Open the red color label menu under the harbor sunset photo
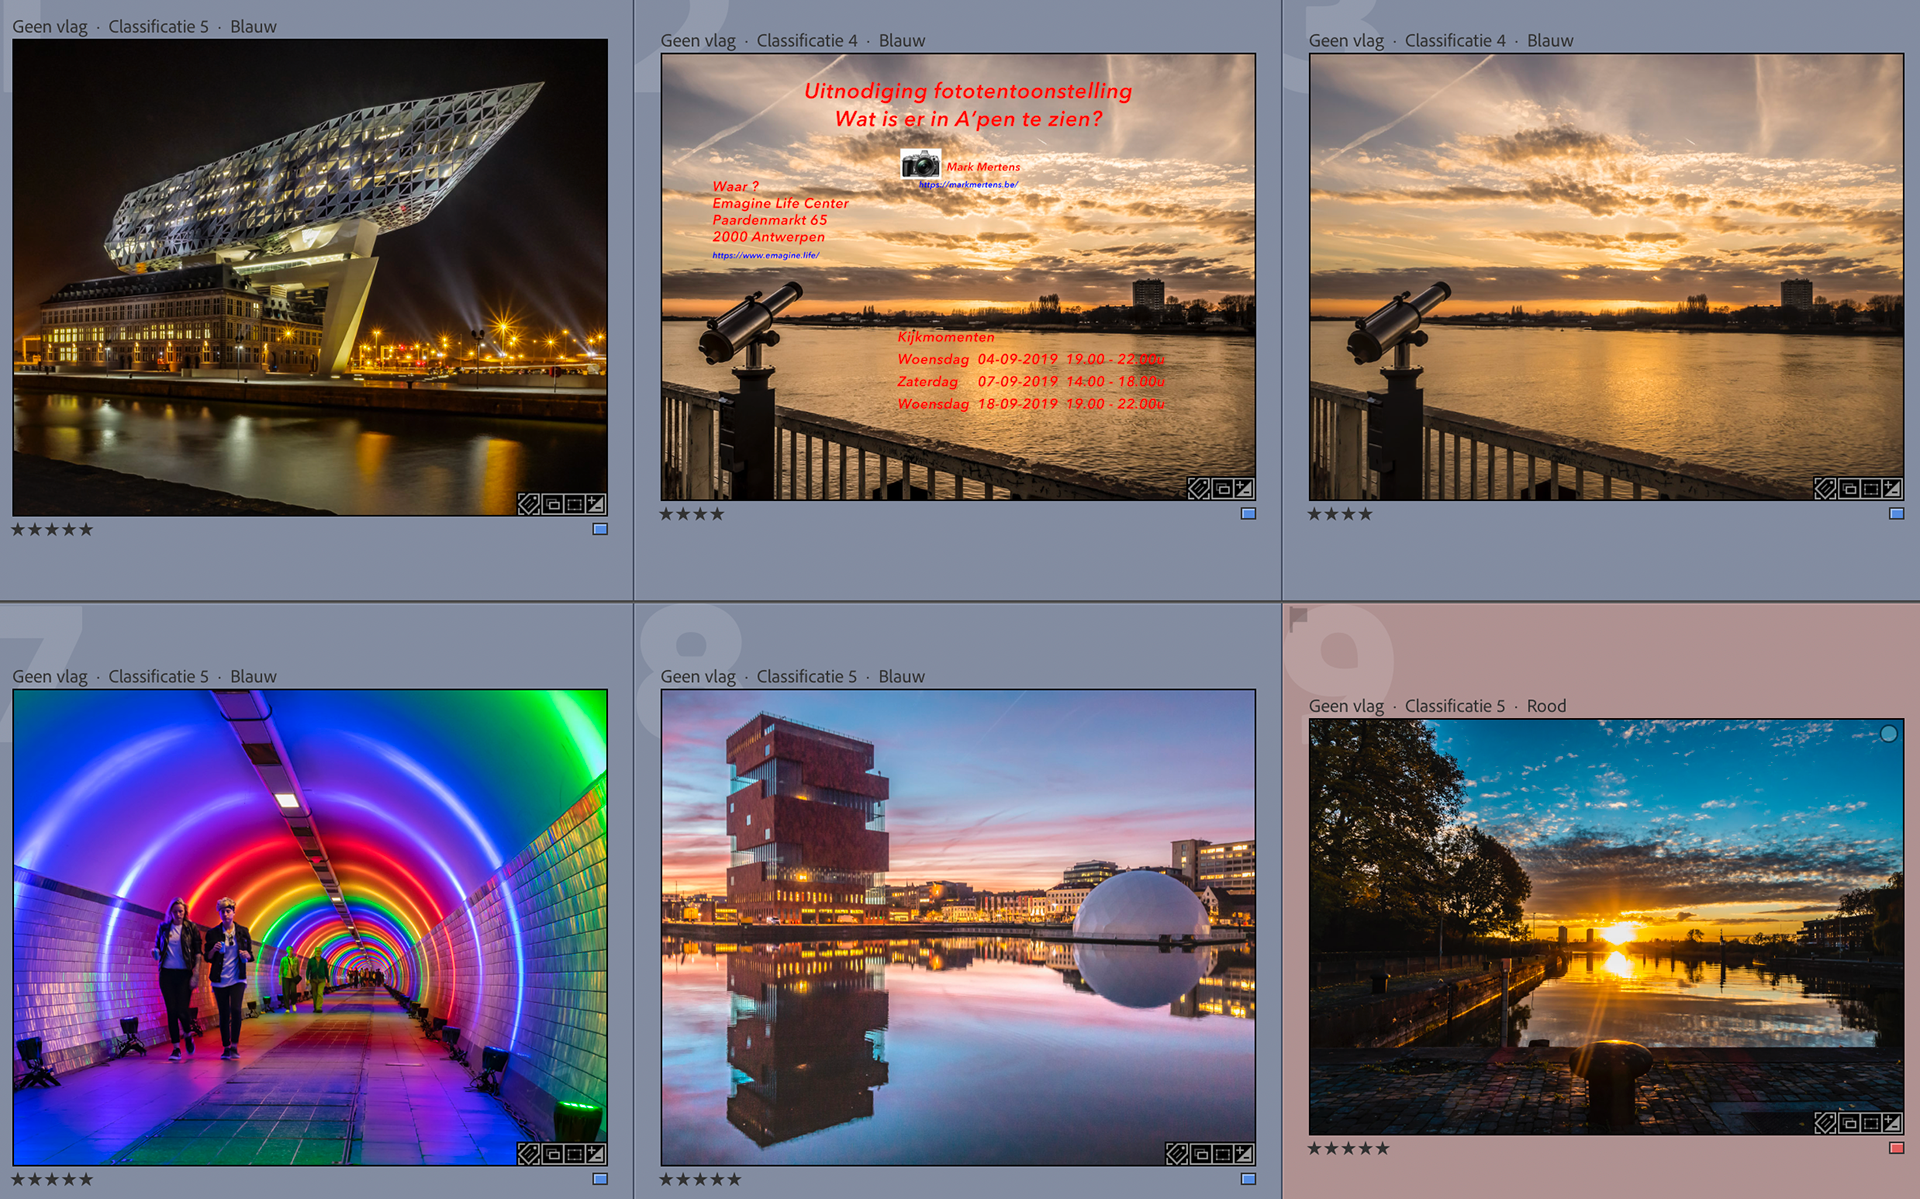Viewport: 1920px width, 1199px height. point(1896,1148)
